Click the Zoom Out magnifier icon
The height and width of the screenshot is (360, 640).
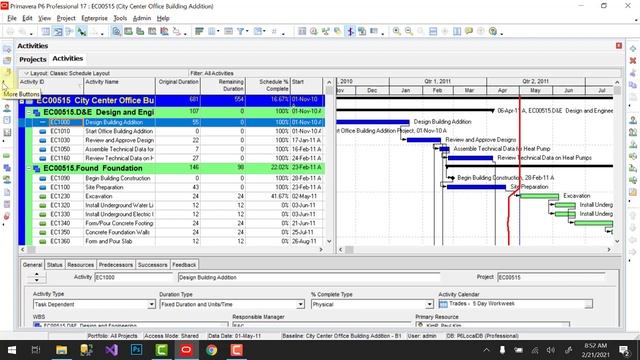click(x=409, y=31)
